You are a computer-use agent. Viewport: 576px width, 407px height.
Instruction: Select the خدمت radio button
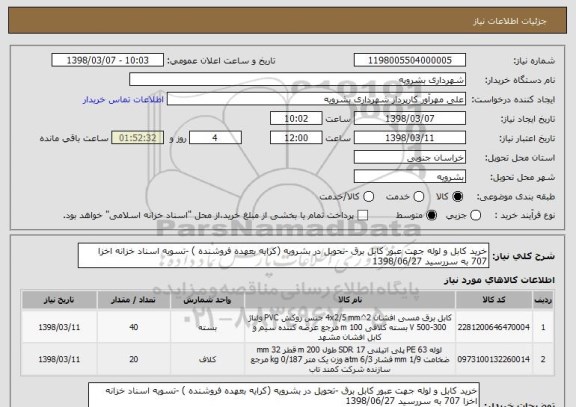coord(419,197)
